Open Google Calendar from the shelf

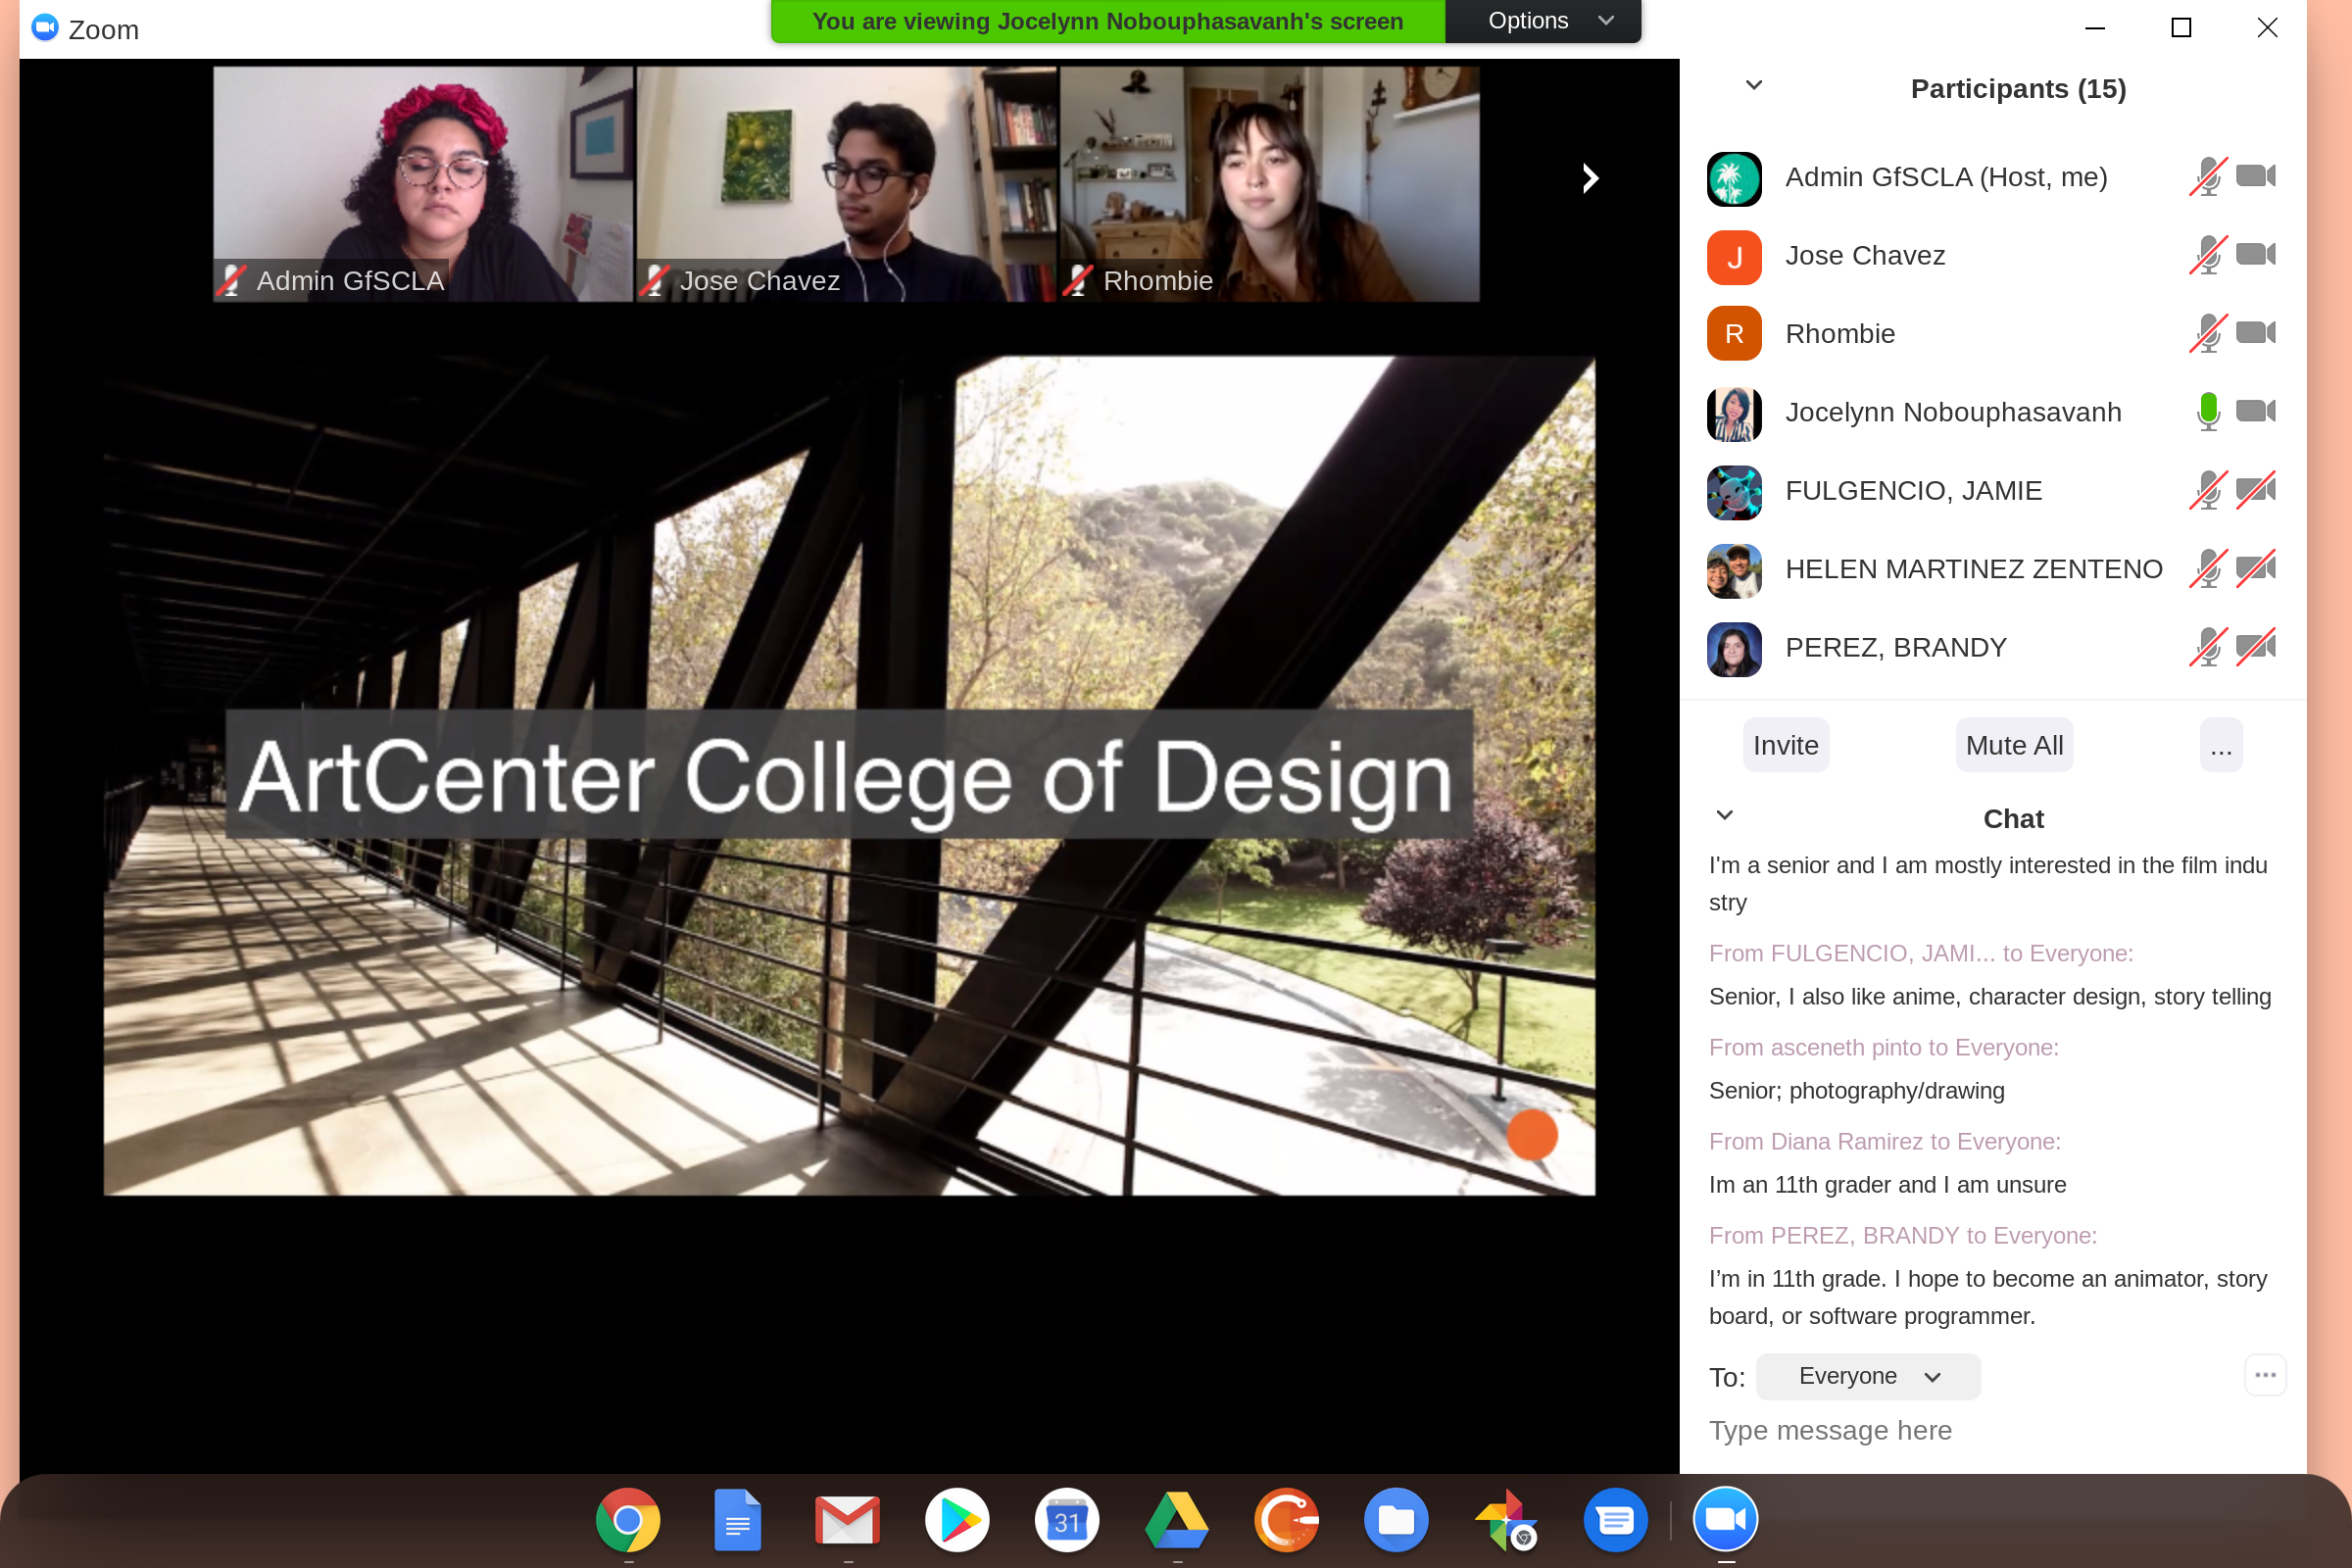(x=1067, y=1521)
